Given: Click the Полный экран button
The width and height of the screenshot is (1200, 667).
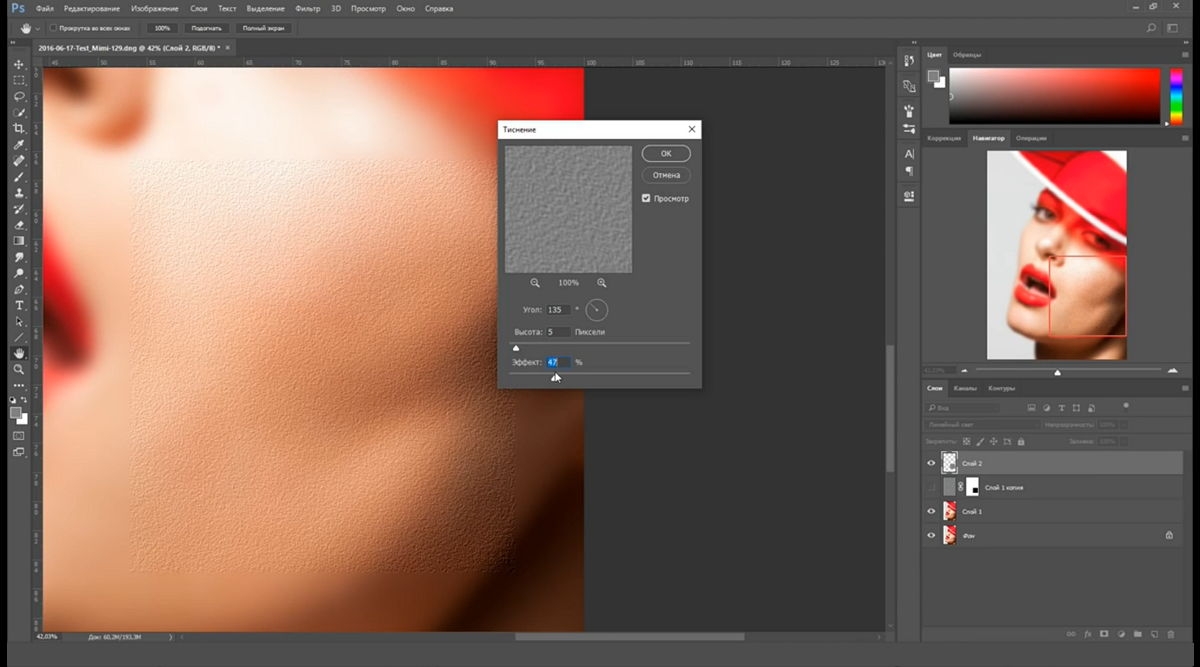Looking at the screenshot, I should coord(263,28).
